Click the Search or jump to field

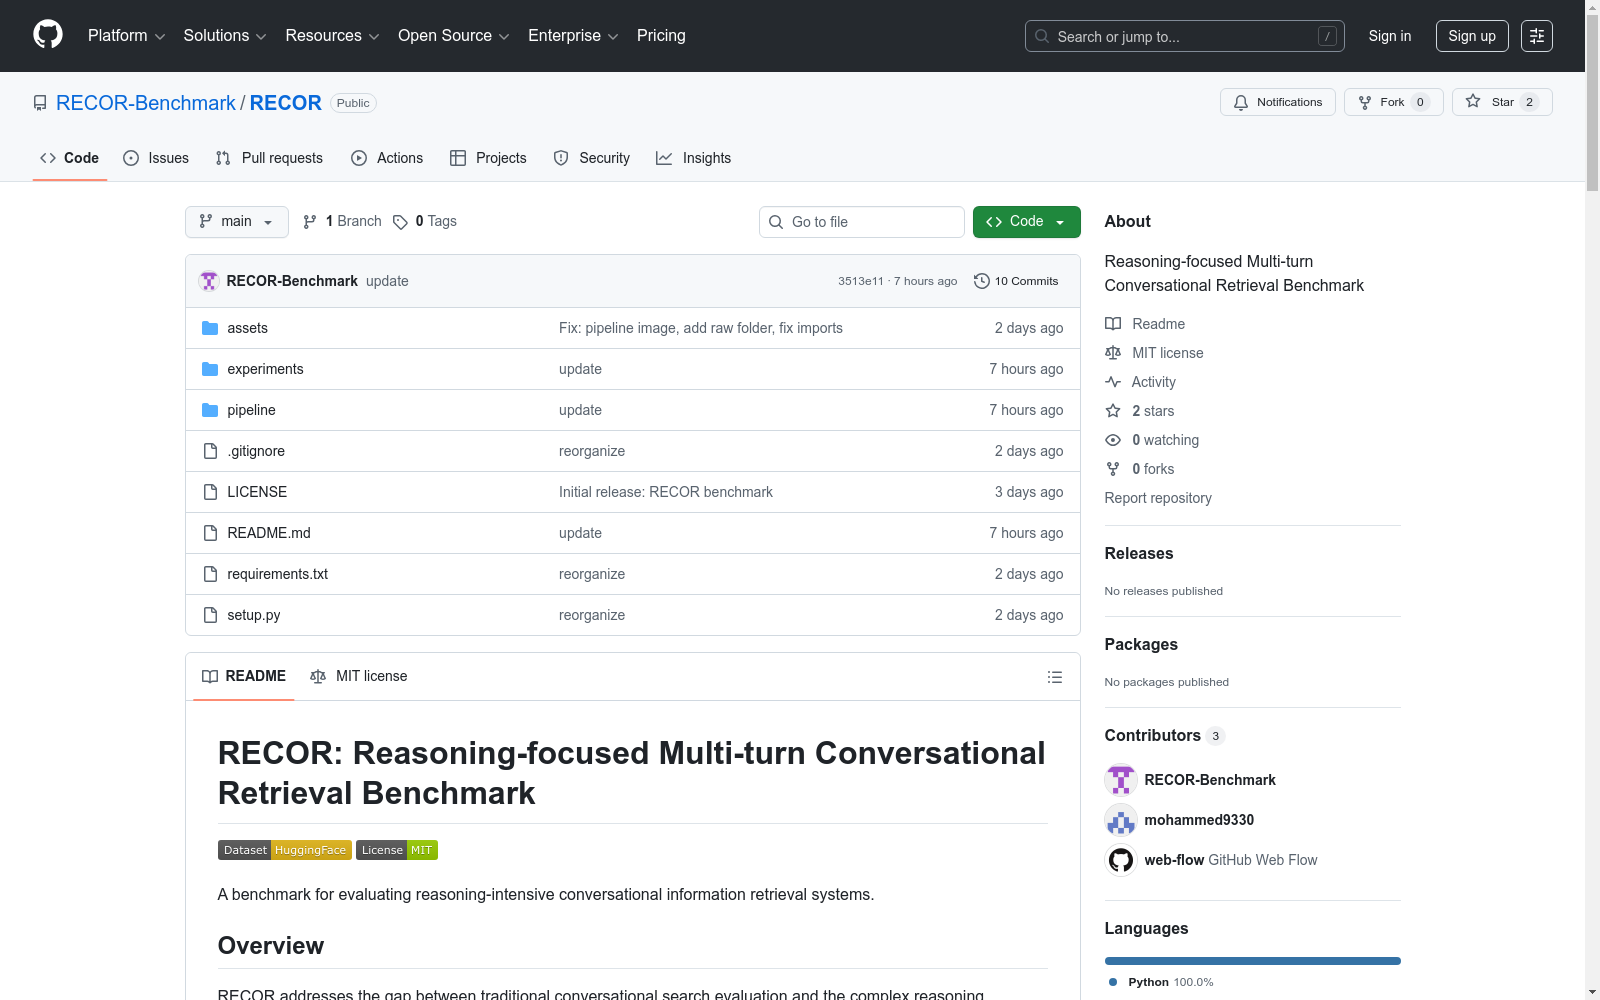1185,36
